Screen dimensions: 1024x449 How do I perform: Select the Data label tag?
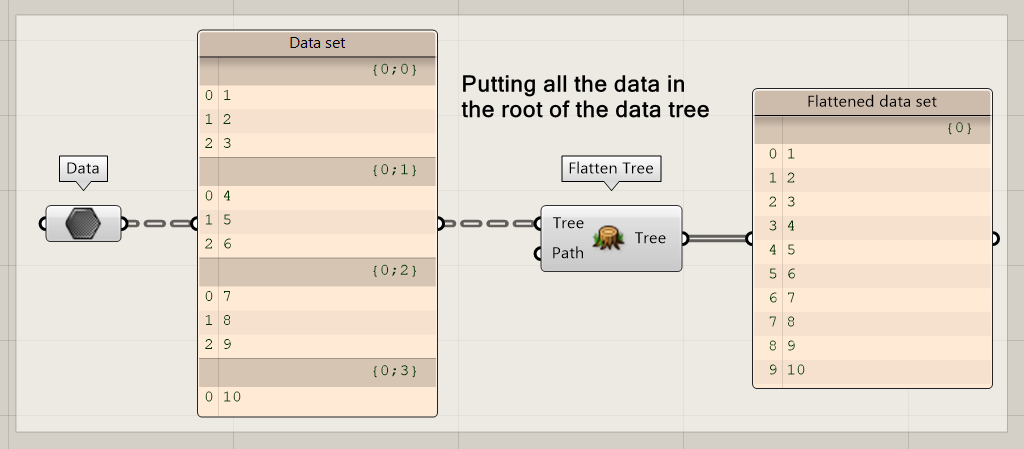coord(83,168)
